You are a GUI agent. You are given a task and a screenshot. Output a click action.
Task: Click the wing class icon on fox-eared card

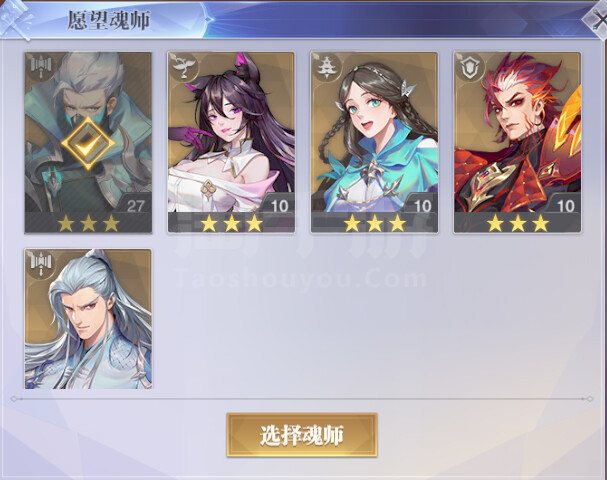183,67
